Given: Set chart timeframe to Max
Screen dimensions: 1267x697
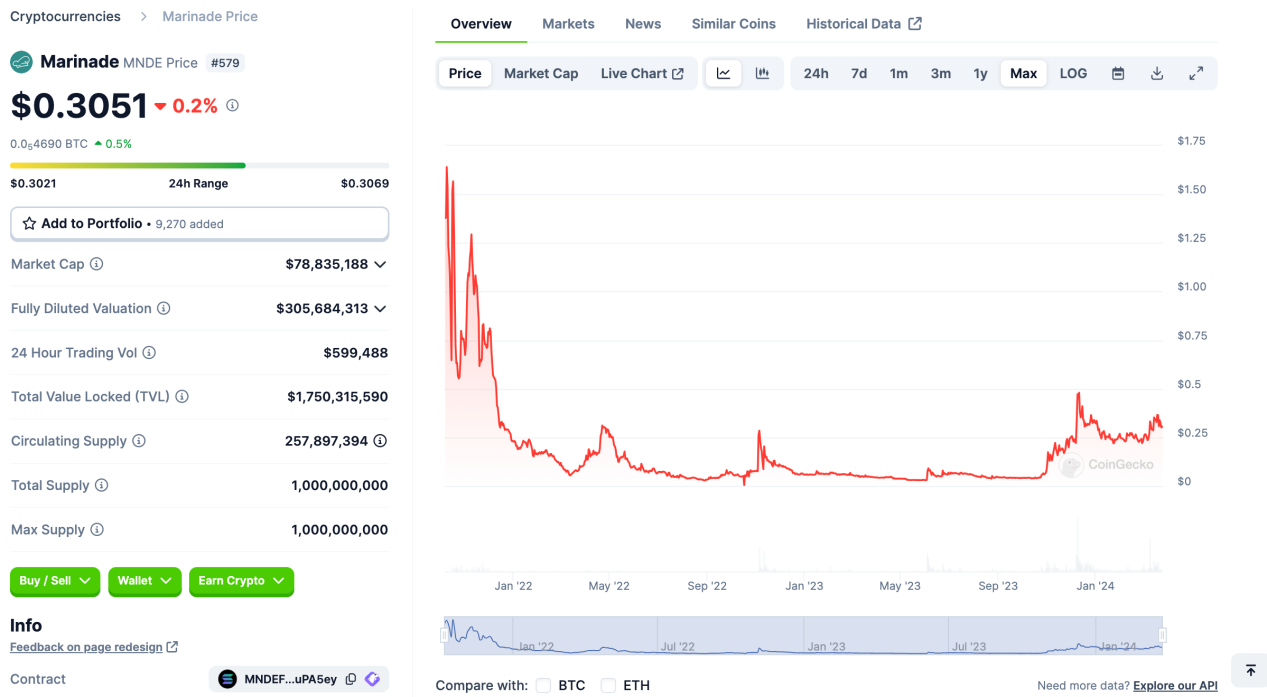Looking at the screenshot, I should pos(1023,72).
